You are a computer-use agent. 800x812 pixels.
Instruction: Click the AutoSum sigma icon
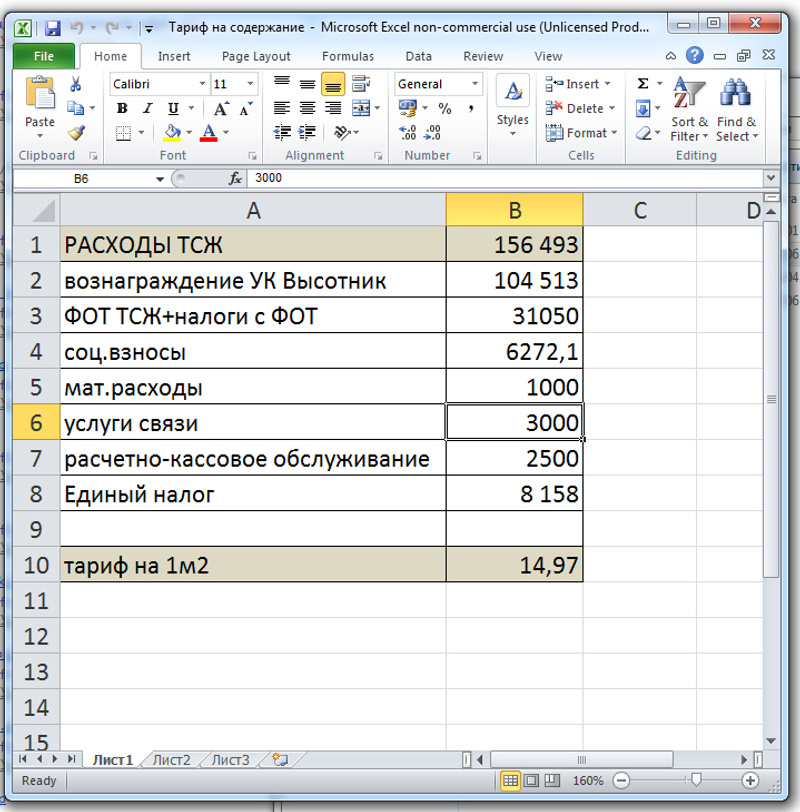[643, 84]
